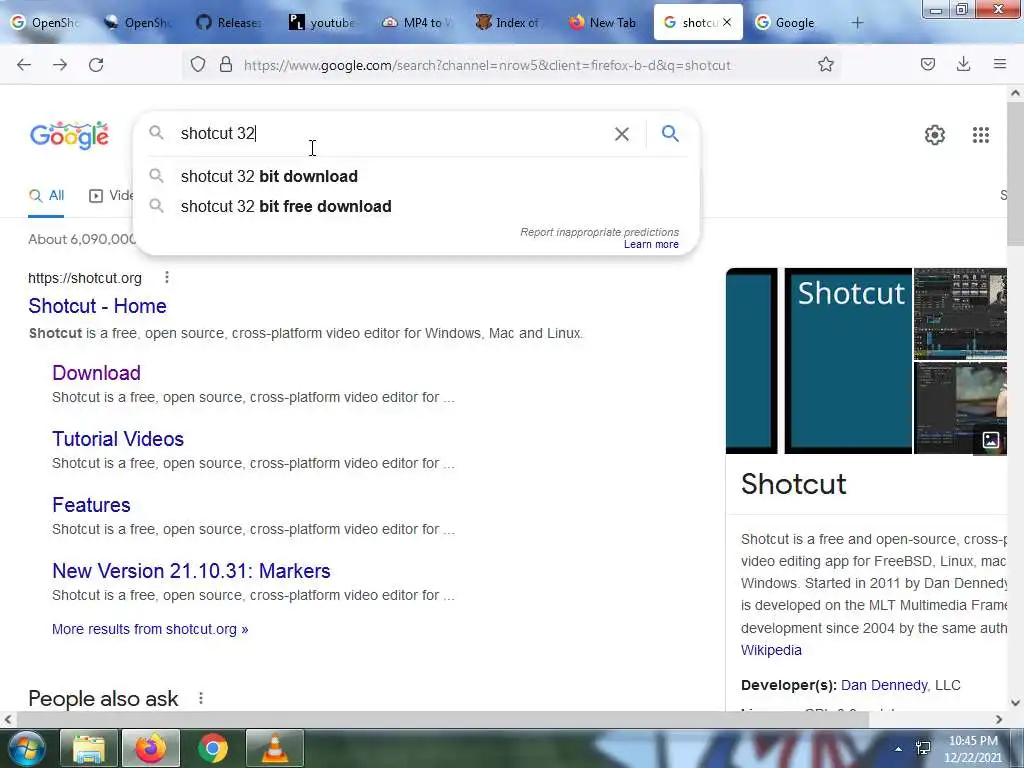Open the three-dot menu beside shotcut.org
The image size is (1024, 768).
(x=167, y=278)
